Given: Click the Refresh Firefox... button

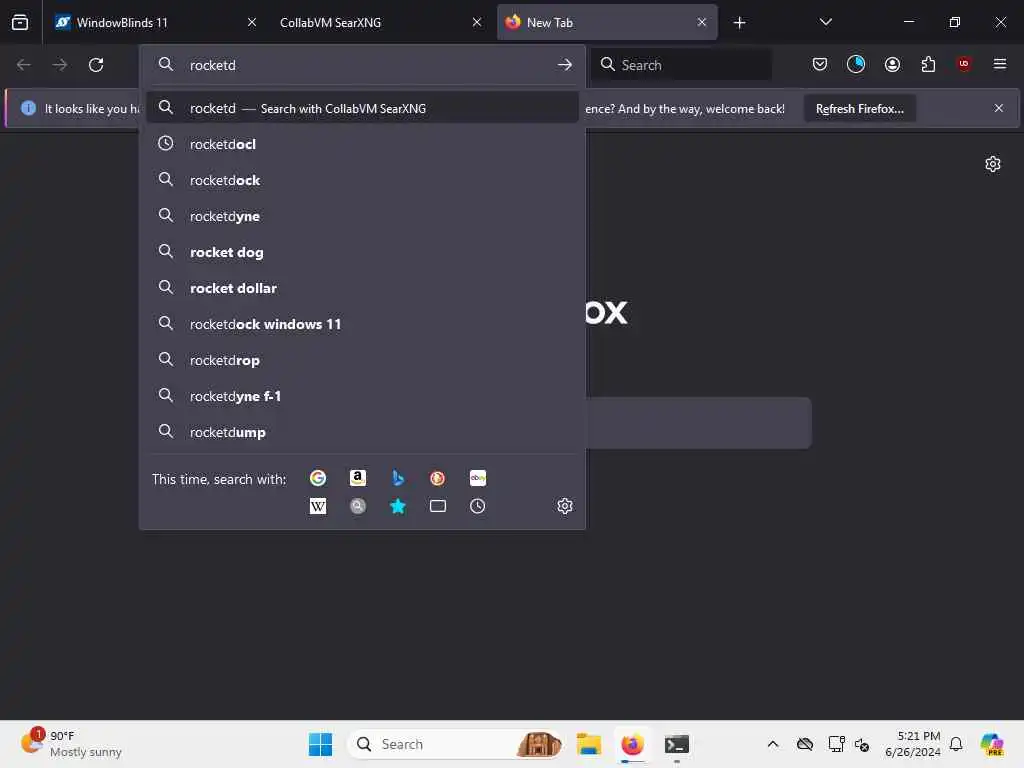Looking at the screenshot, I should [x=859, y=108].
